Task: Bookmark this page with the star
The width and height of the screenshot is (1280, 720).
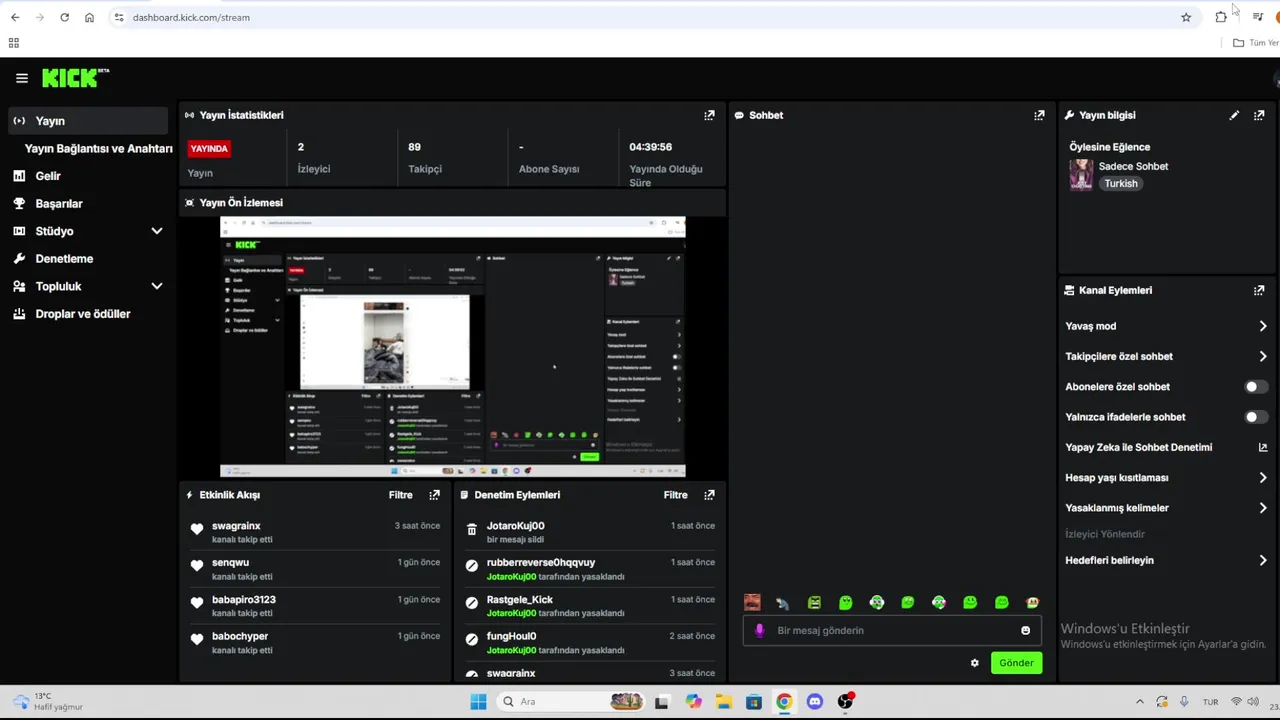Action: (1186, 17)
